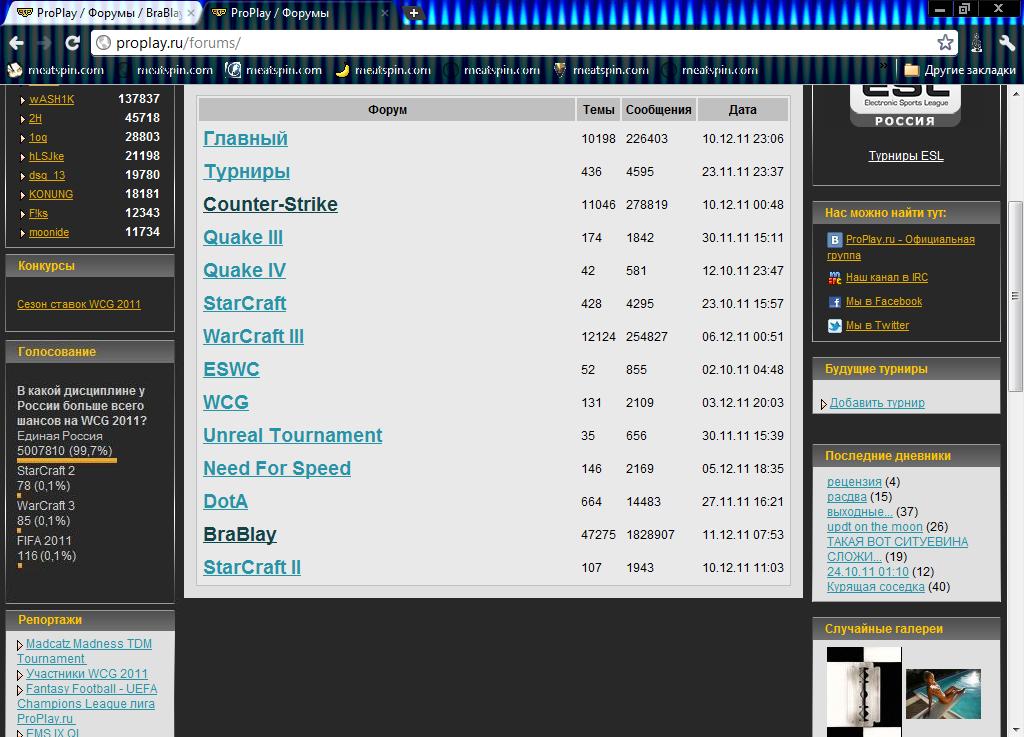Open the рецензия diary entry
The width and height of the screenshot is (1024, 737).
pos(854,482)
